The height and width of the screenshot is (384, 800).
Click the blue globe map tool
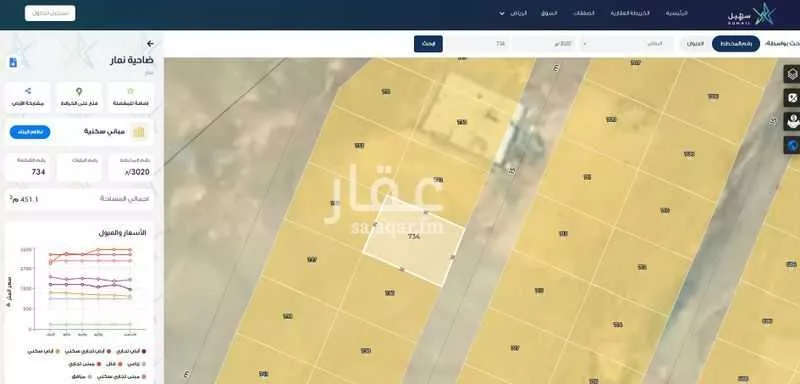[792, 145]
